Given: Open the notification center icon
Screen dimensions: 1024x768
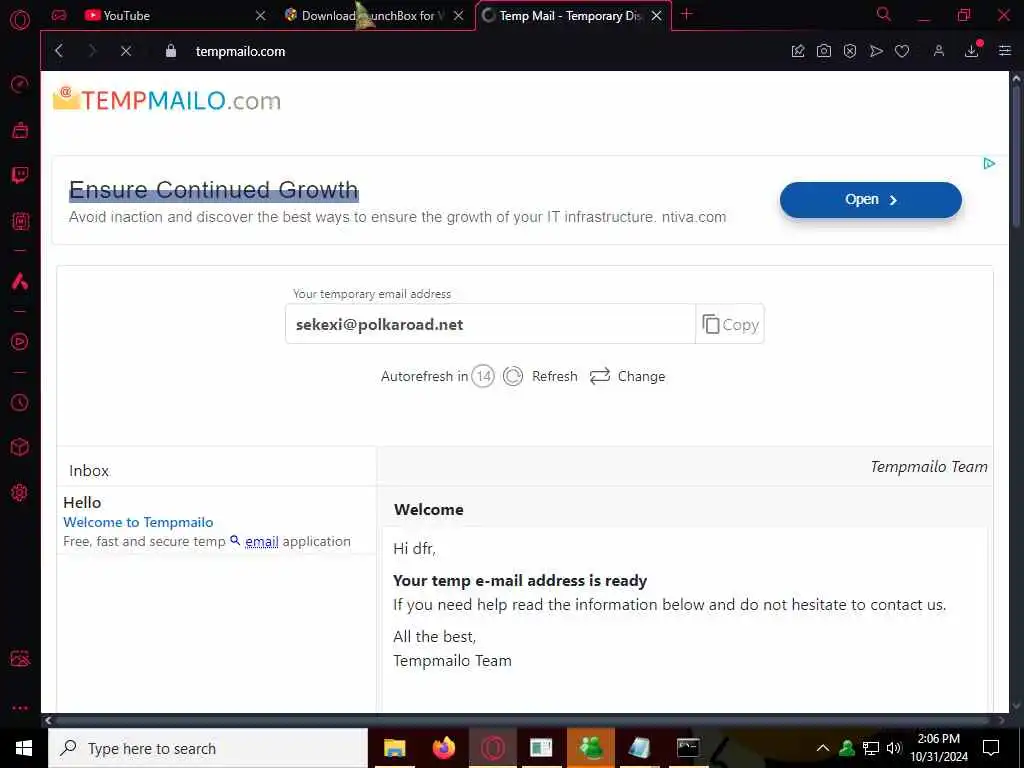Looking at the screenshot, I should (x=991, y=748).
